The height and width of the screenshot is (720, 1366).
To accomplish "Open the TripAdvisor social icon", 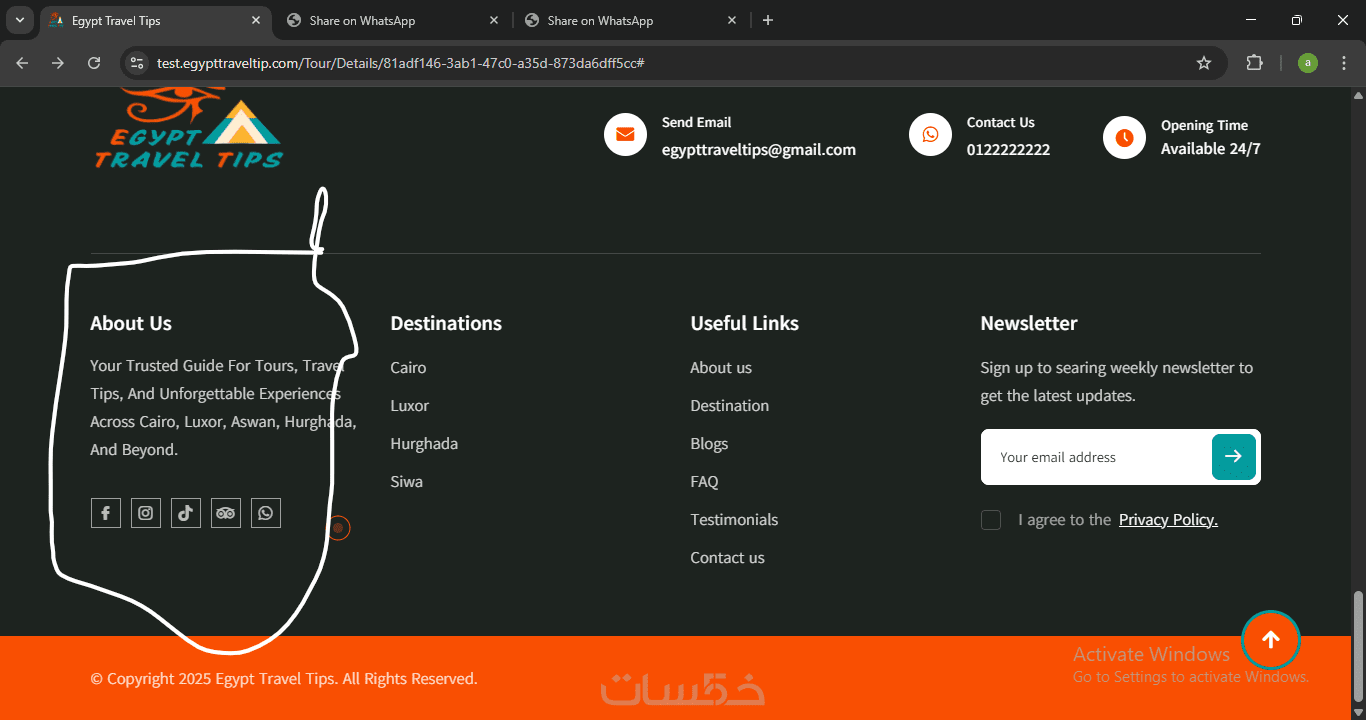I will pyautogui.click(x=226, y=513).
